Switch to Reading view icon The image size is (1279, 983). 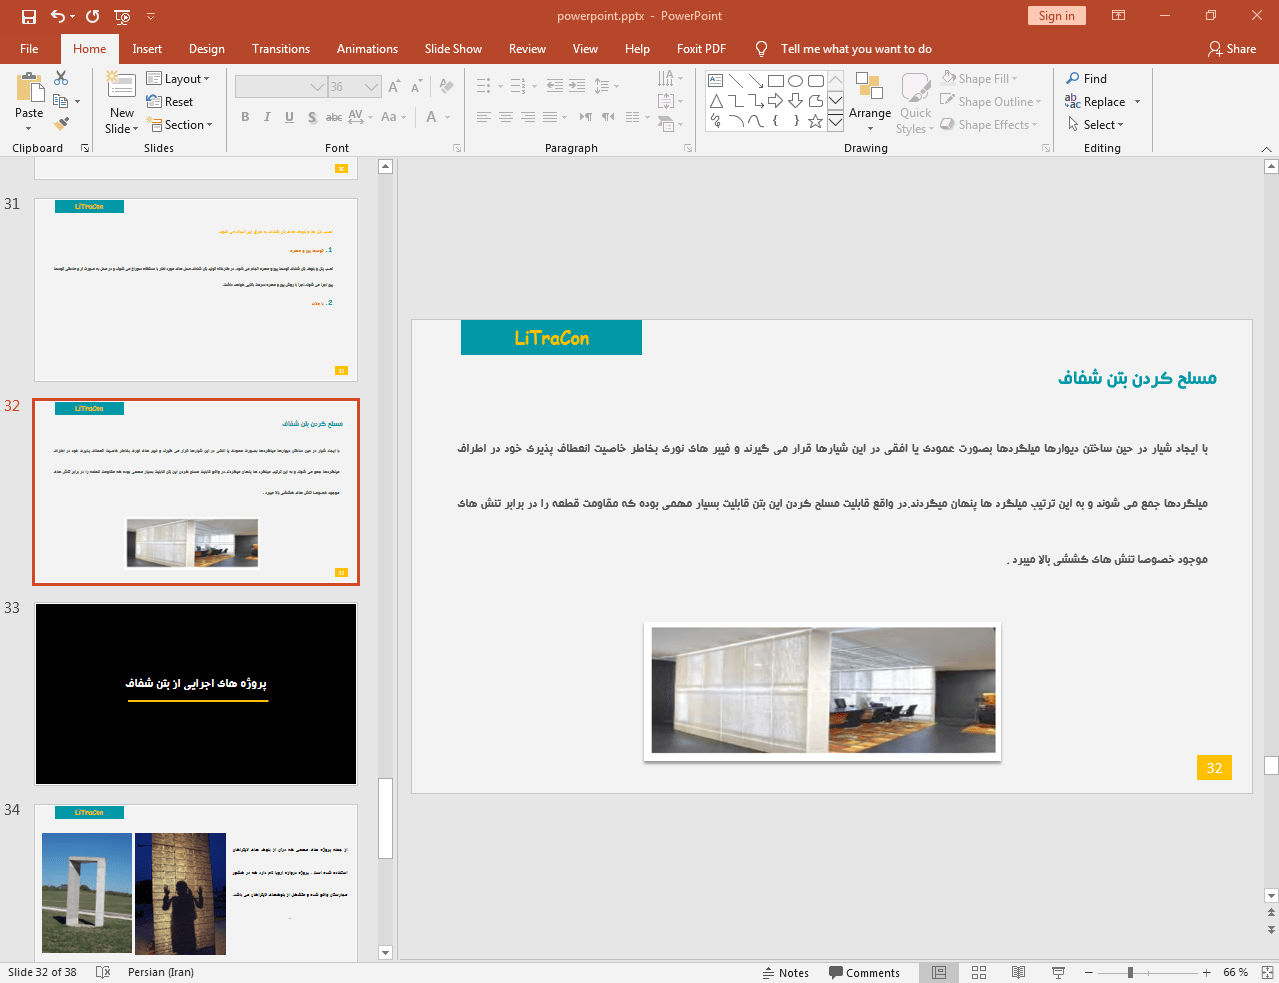[x=1018, y=972]
